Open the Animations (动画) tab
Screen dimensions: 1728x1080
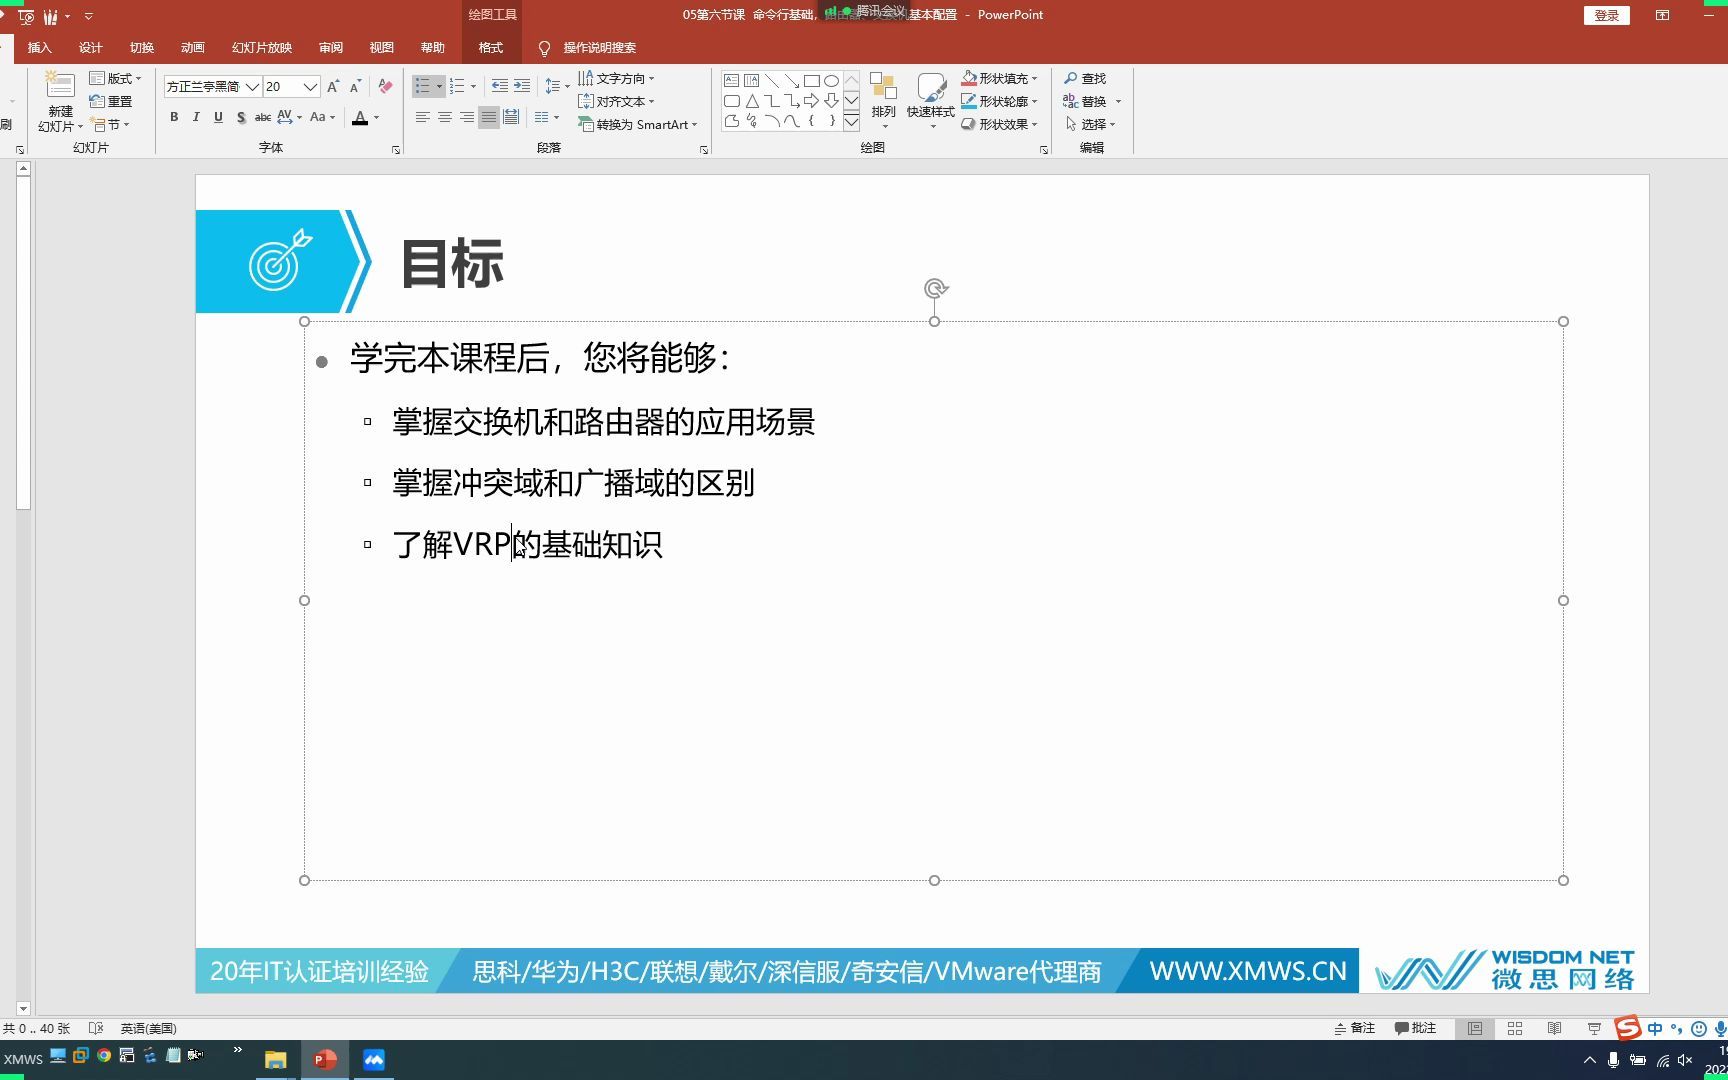193,47
